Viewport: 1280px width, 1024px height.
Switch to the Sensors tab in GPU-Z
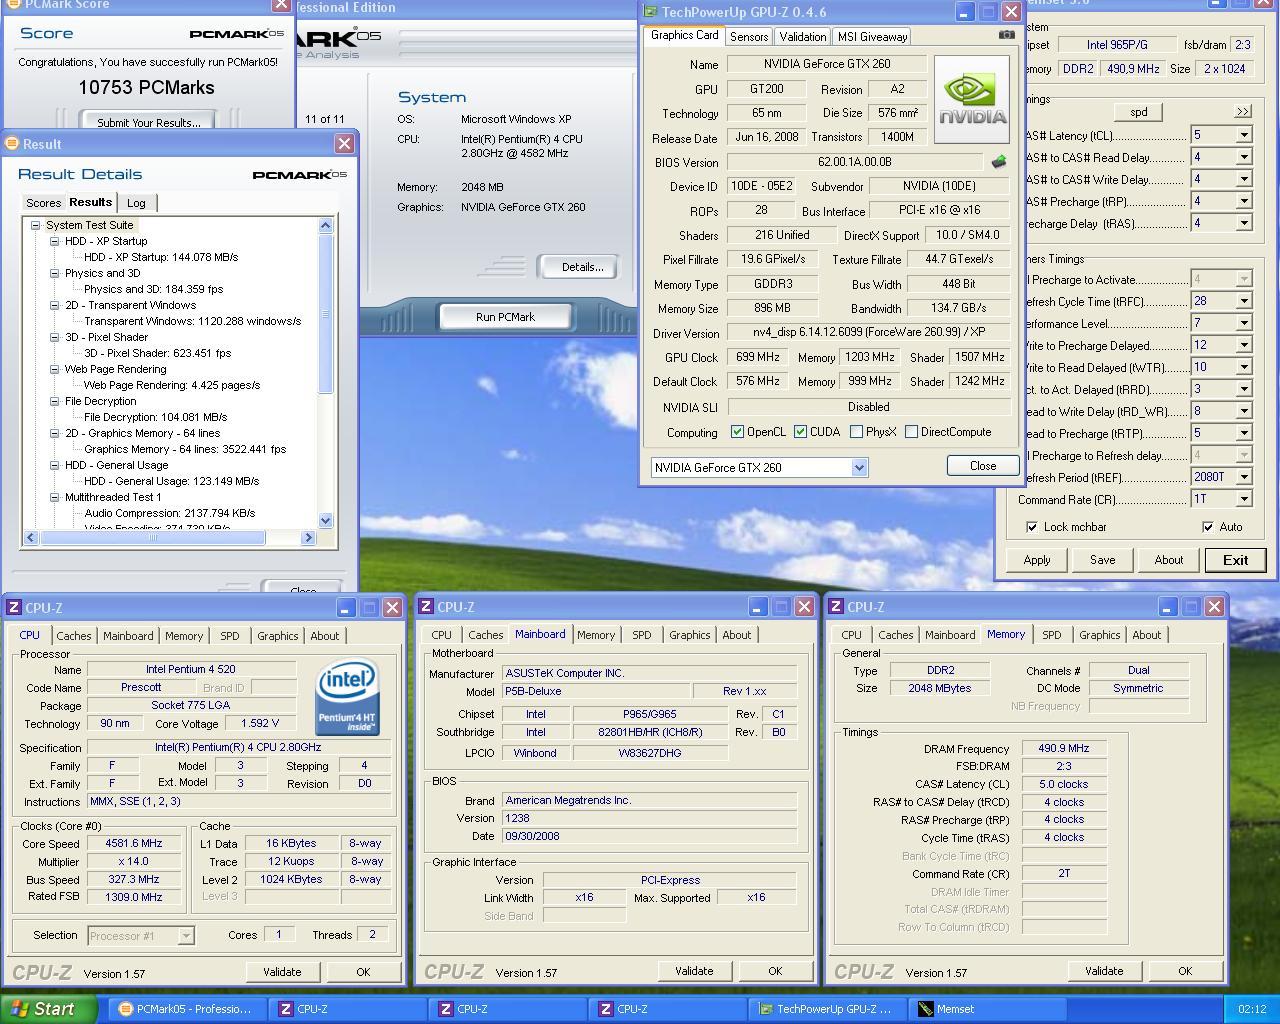(749, 37)
